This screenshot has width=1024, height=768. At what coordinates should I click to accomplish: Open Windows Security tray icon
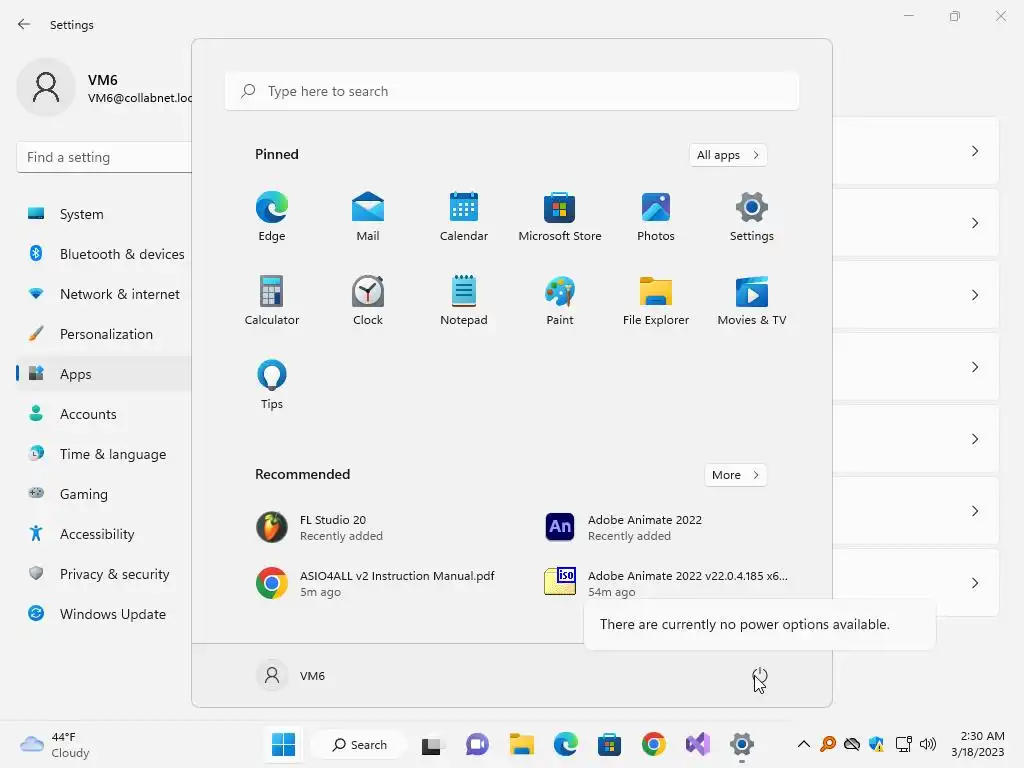pyautogui.click(x=876, y=744)
